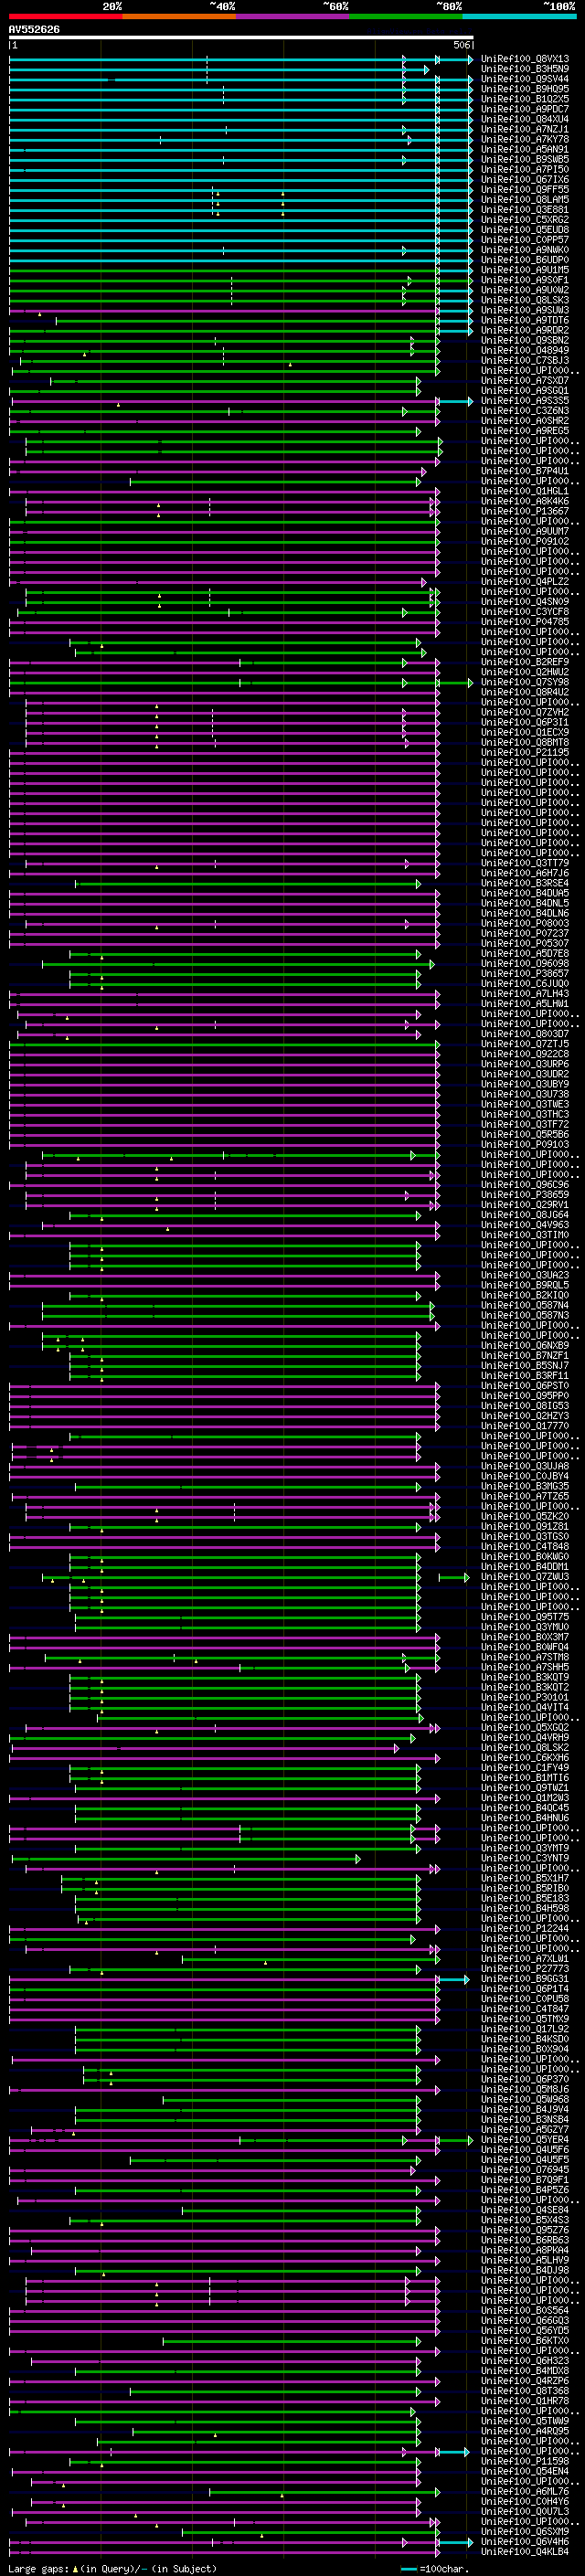Screen dimensions: 585x2576
Task: Select hit label UniRef100_P21195
Action: [x=525, y=752]
